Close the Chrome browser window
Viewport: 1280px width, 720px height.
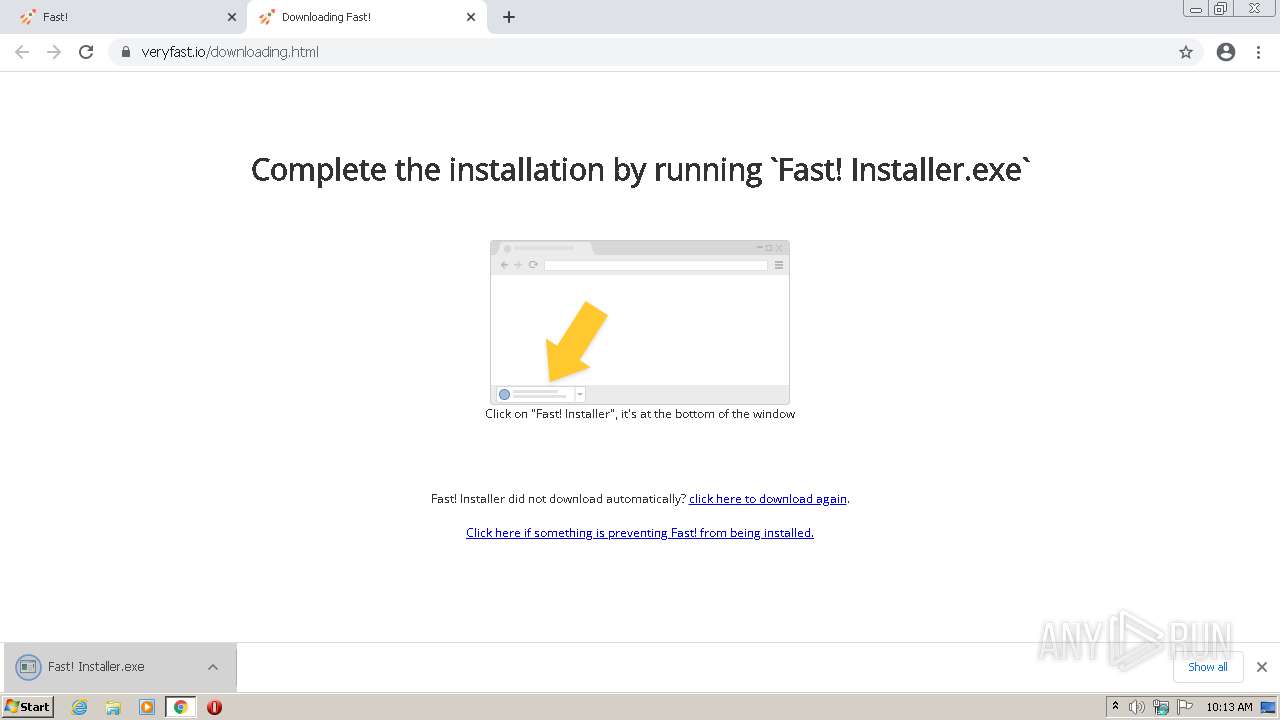click(x=1254, y=9)
